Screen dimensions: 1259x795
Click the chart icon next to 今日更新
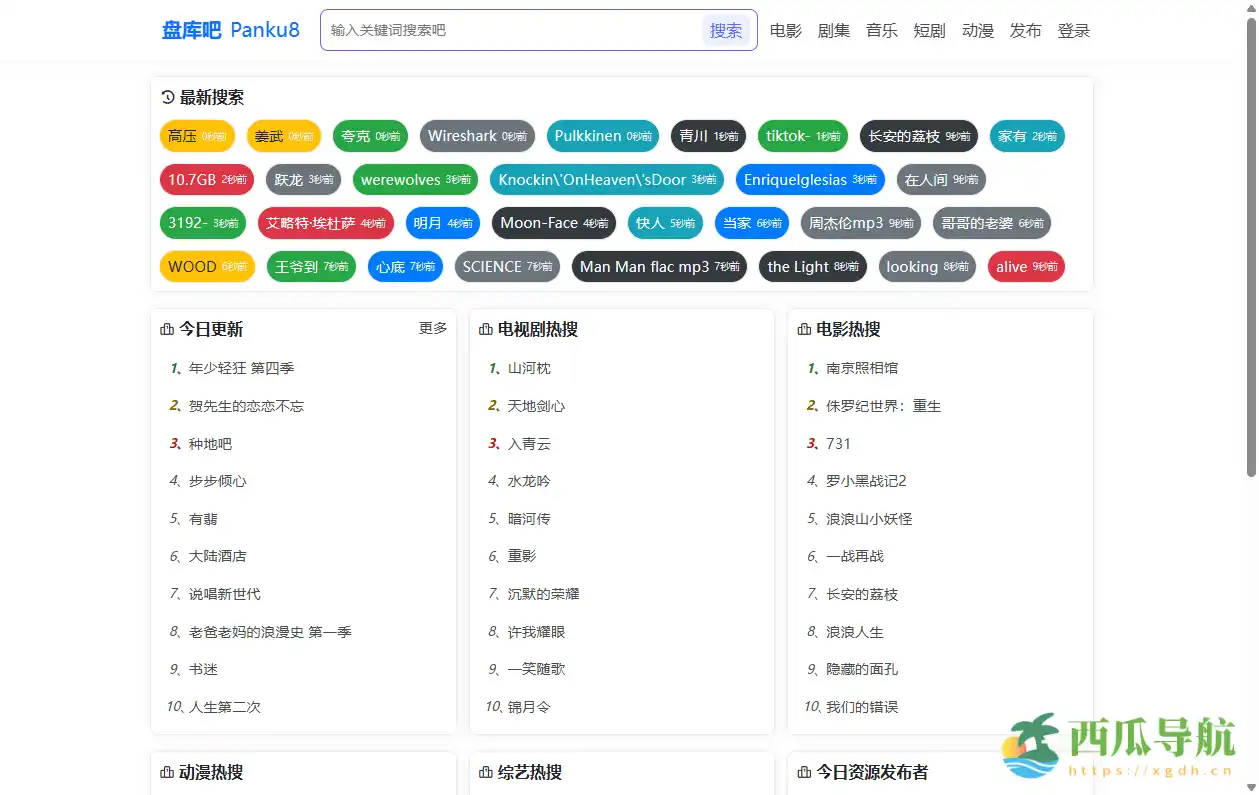166,328
